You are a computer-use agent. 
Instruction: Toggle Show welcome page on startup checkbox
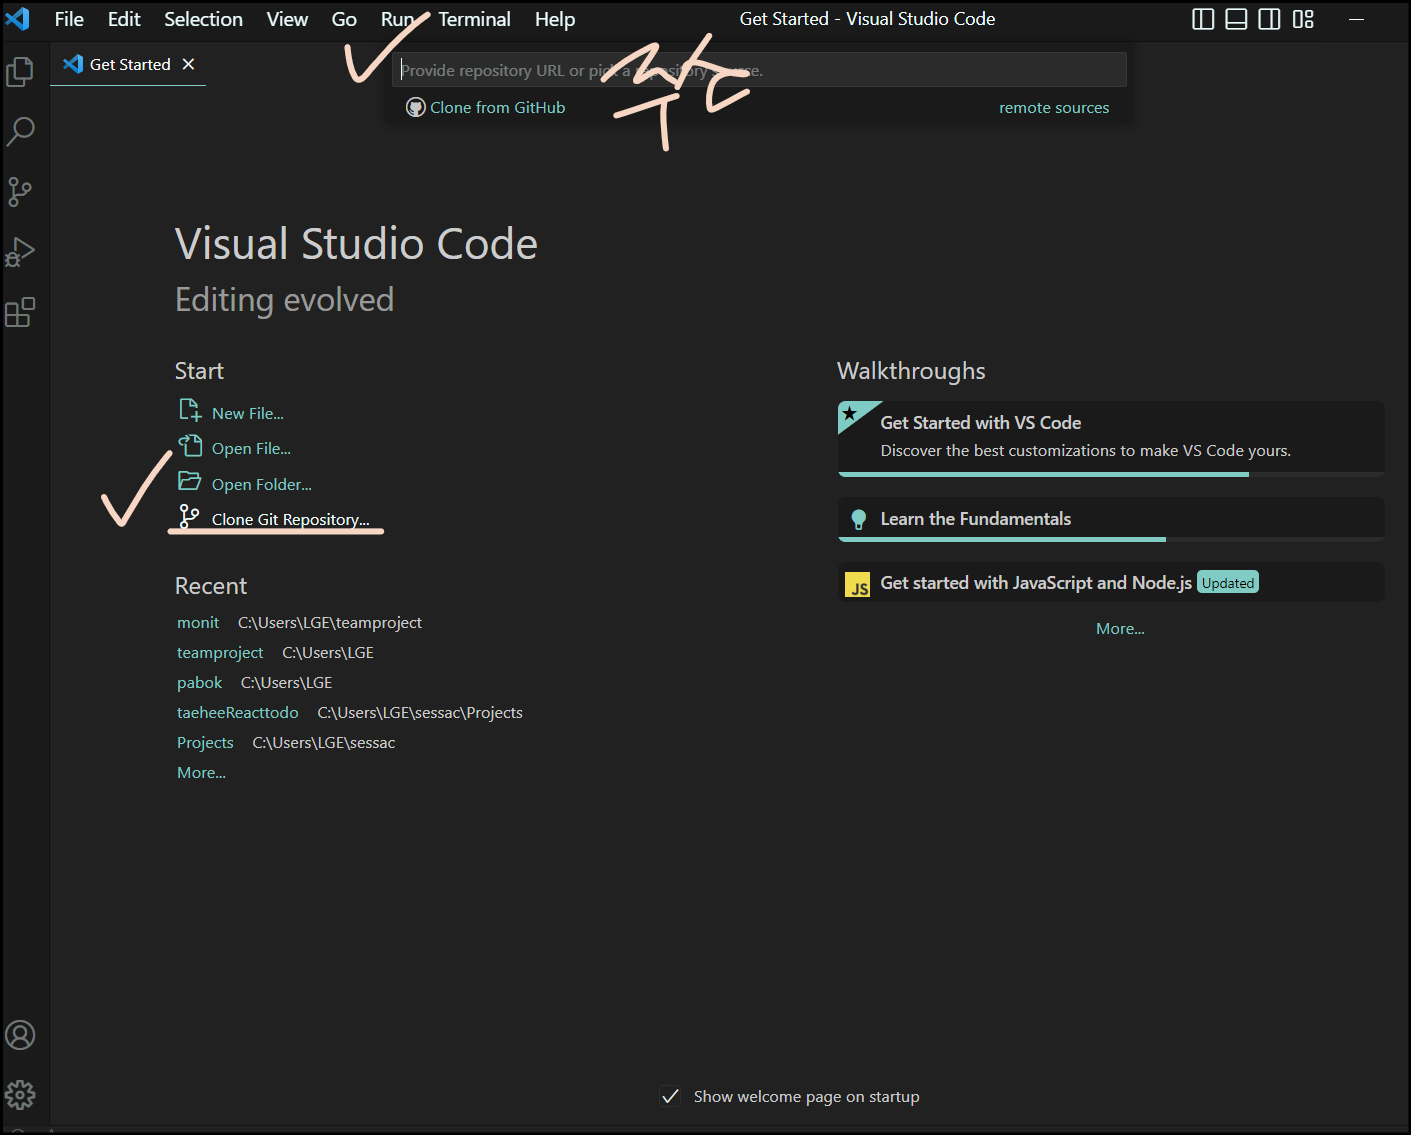coord(670,1096)
